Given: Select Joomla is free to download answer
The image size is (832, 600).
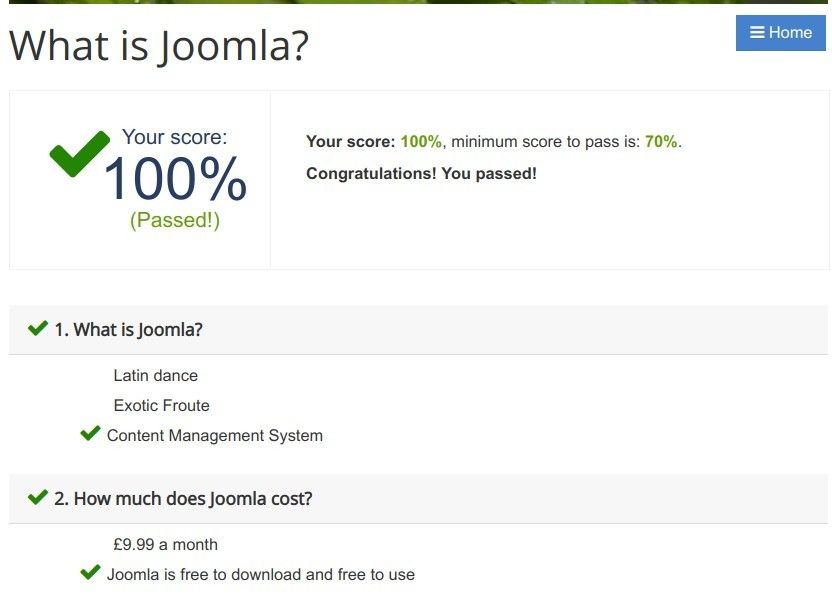Looking at the screenshot, I should [261, 575].
